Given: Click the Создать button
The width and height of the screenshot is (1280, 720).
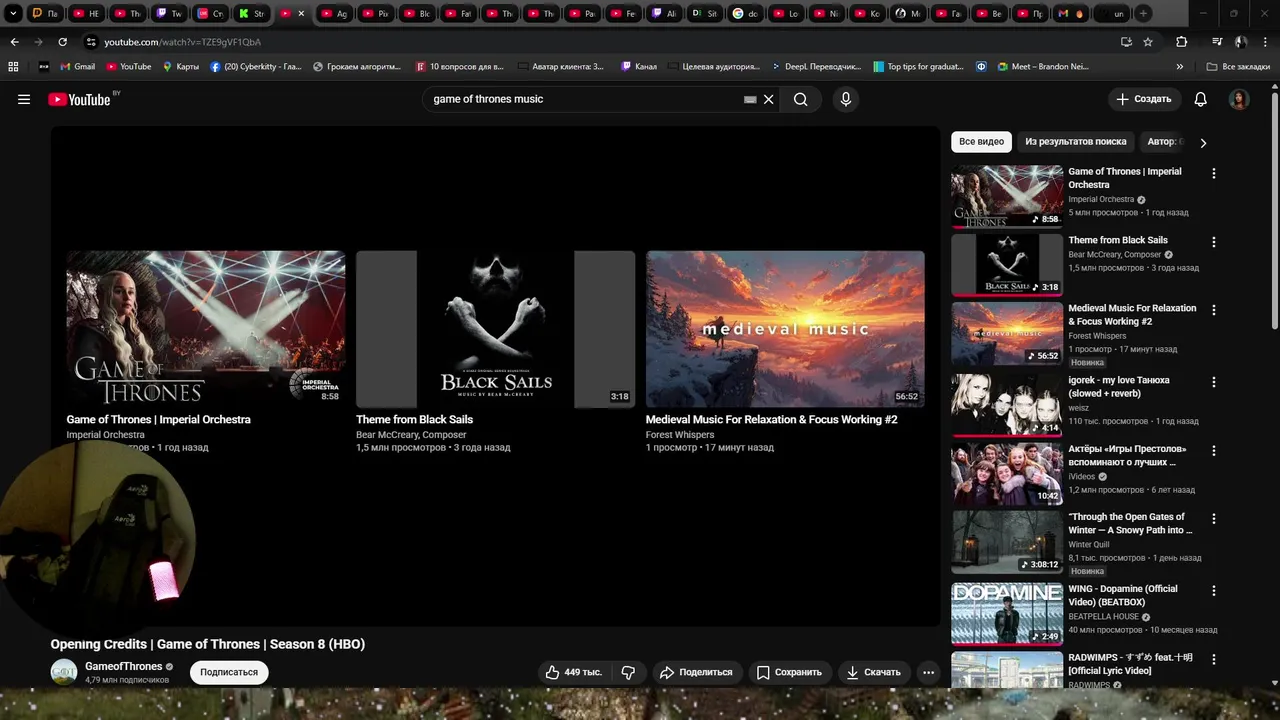Looking at the screenshot, I should pos(1144,99).
